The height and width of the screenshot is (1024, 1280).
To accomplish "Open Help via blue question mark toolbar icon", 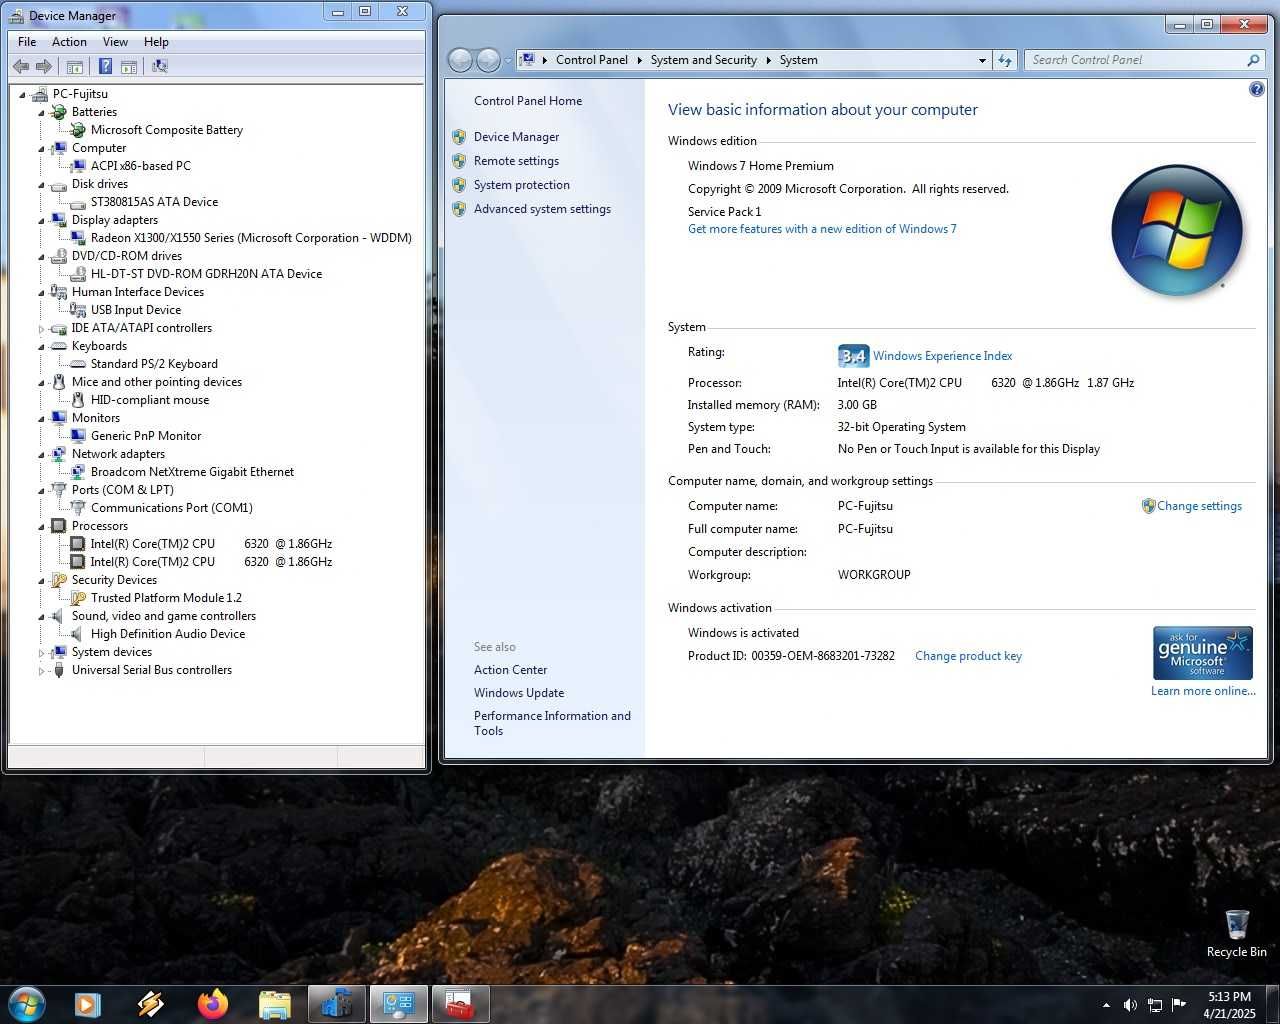I will click(x=105, y=66).
